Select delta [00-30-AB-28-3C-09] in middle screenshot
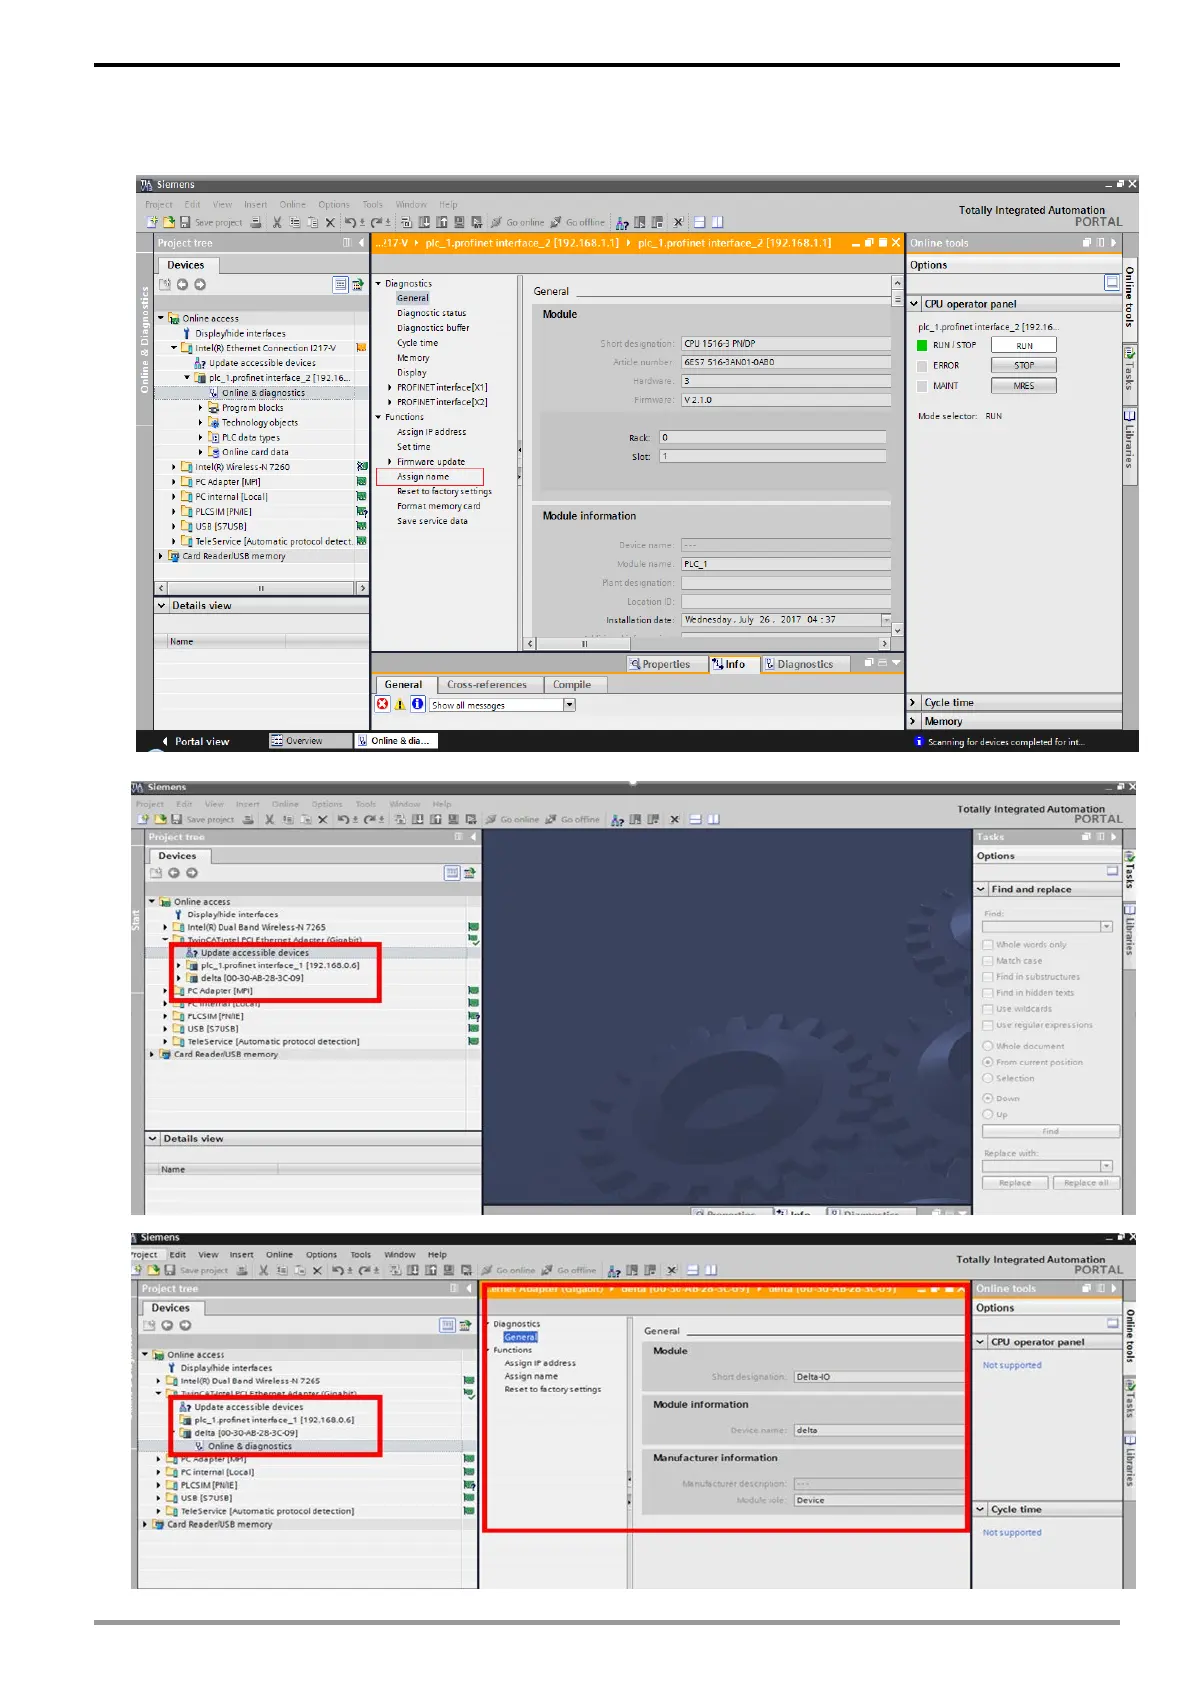Viewport: 1191px width, 1684px height. (252, 978)
